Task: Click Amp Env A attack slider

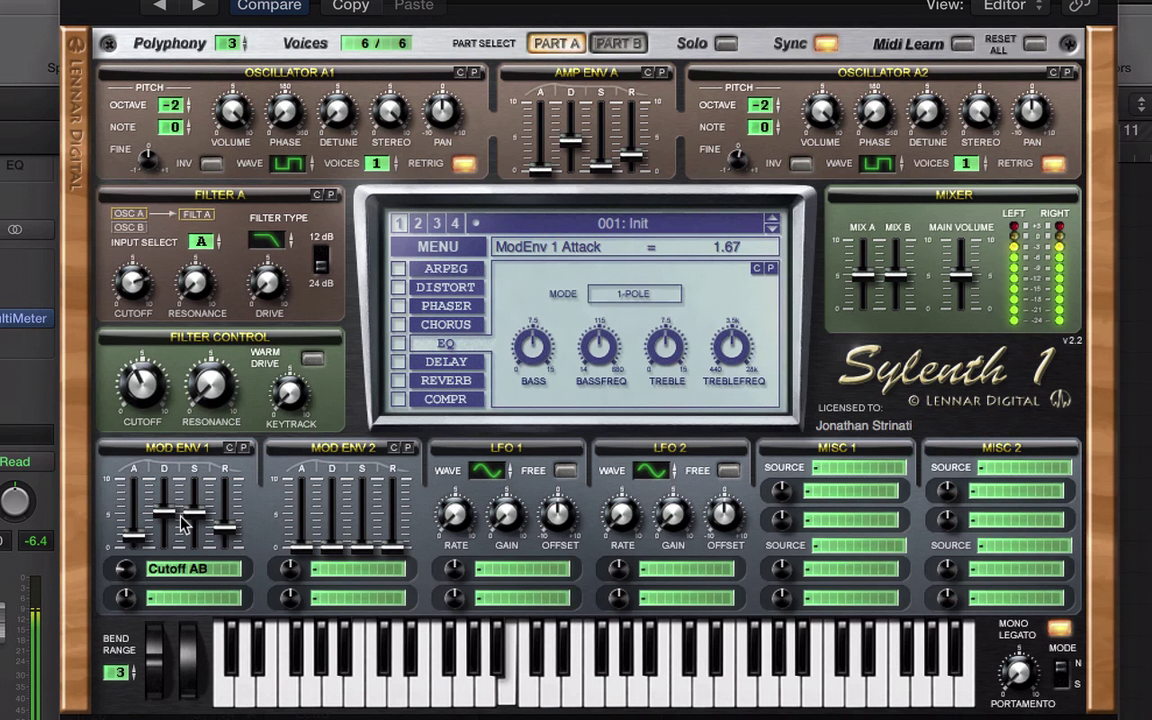Action: point(540,170)
